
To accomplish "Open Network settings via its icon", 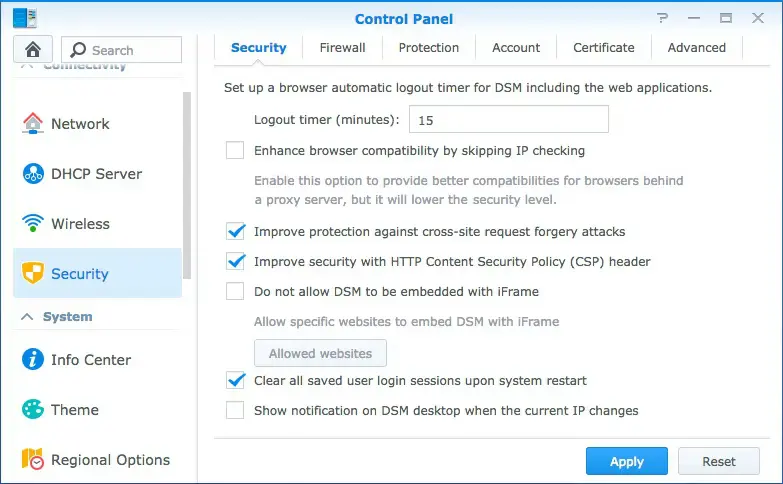I will point(33,124).
